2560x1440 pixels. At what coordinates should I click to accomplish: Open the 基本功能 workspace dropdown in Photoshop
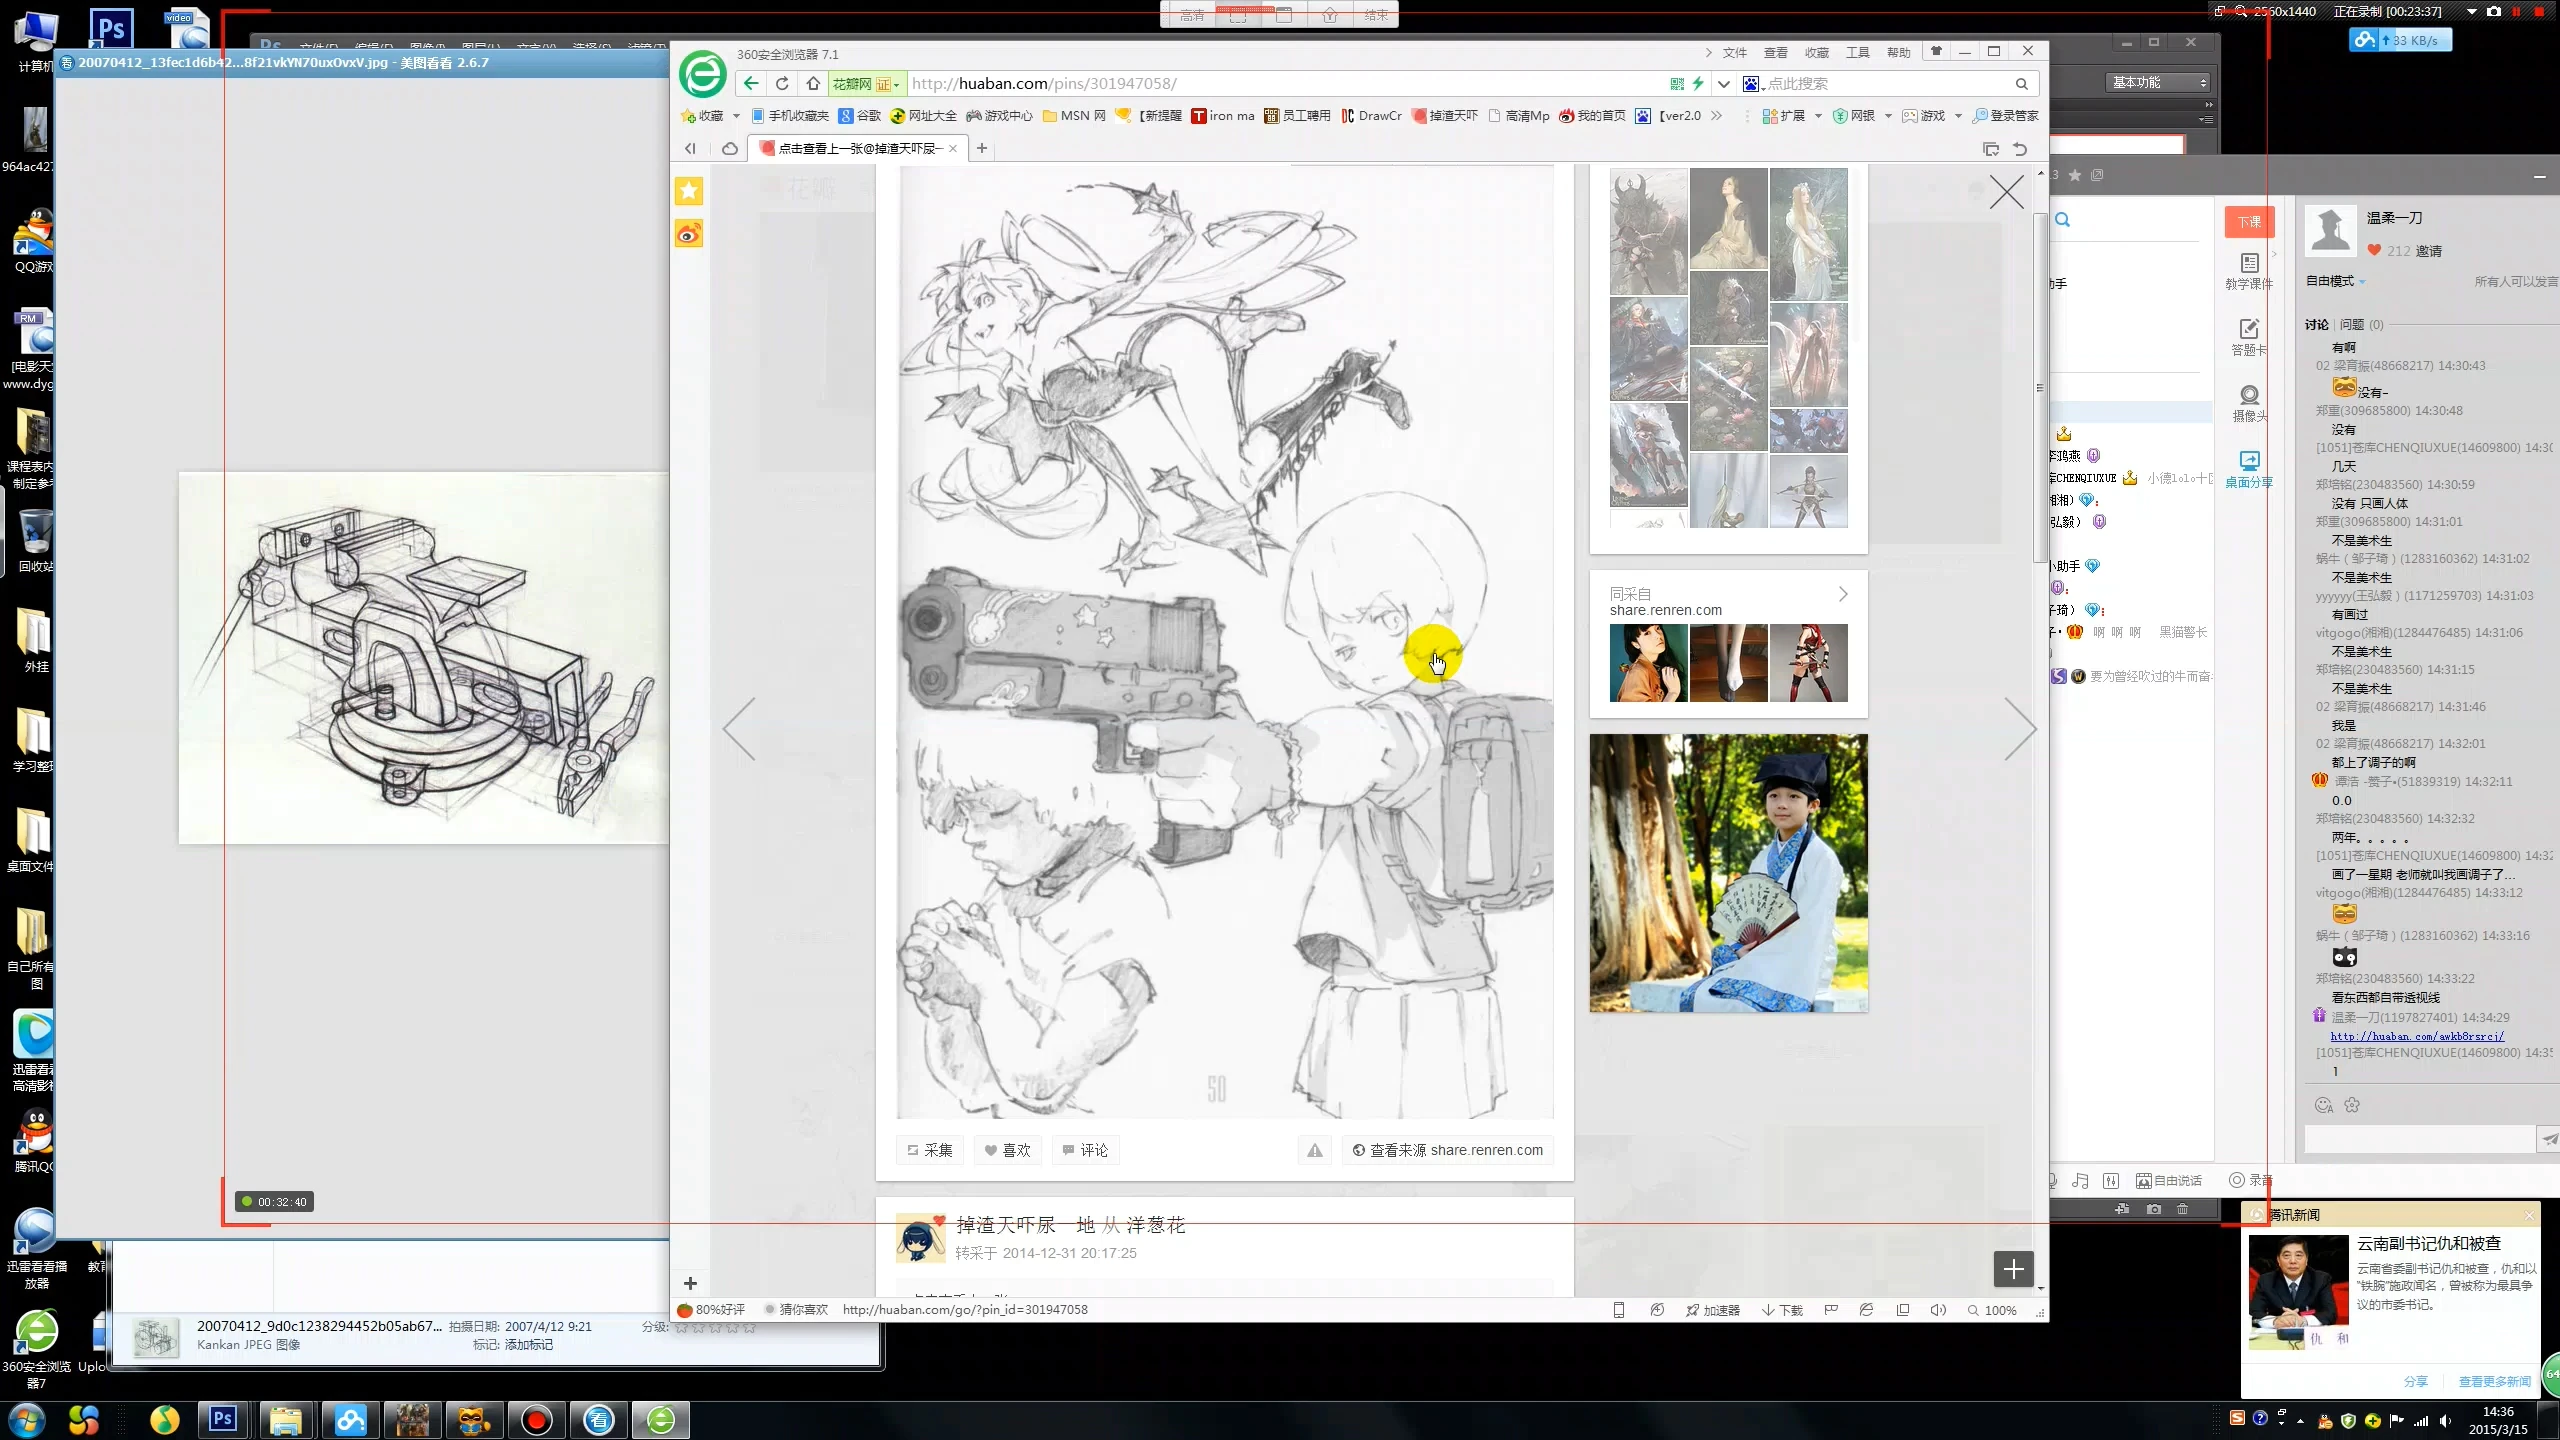[x=2158, y=82]
